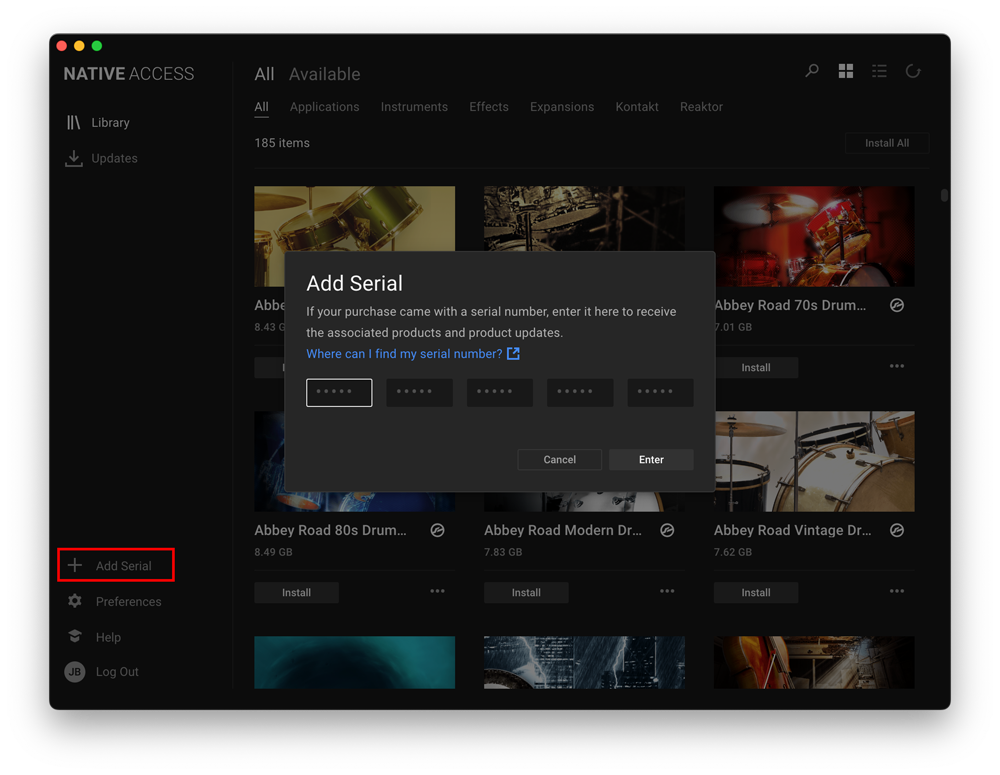
Task: Select the Library sidebar item
Action: pyautogui.click(x=98, y=122)
